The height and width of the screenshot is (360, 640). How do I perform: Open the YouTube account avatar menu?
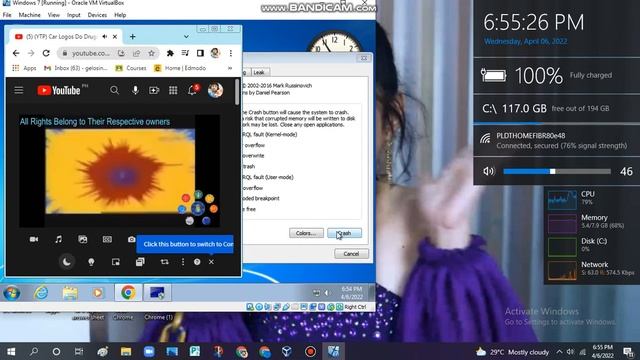point(215,90)
